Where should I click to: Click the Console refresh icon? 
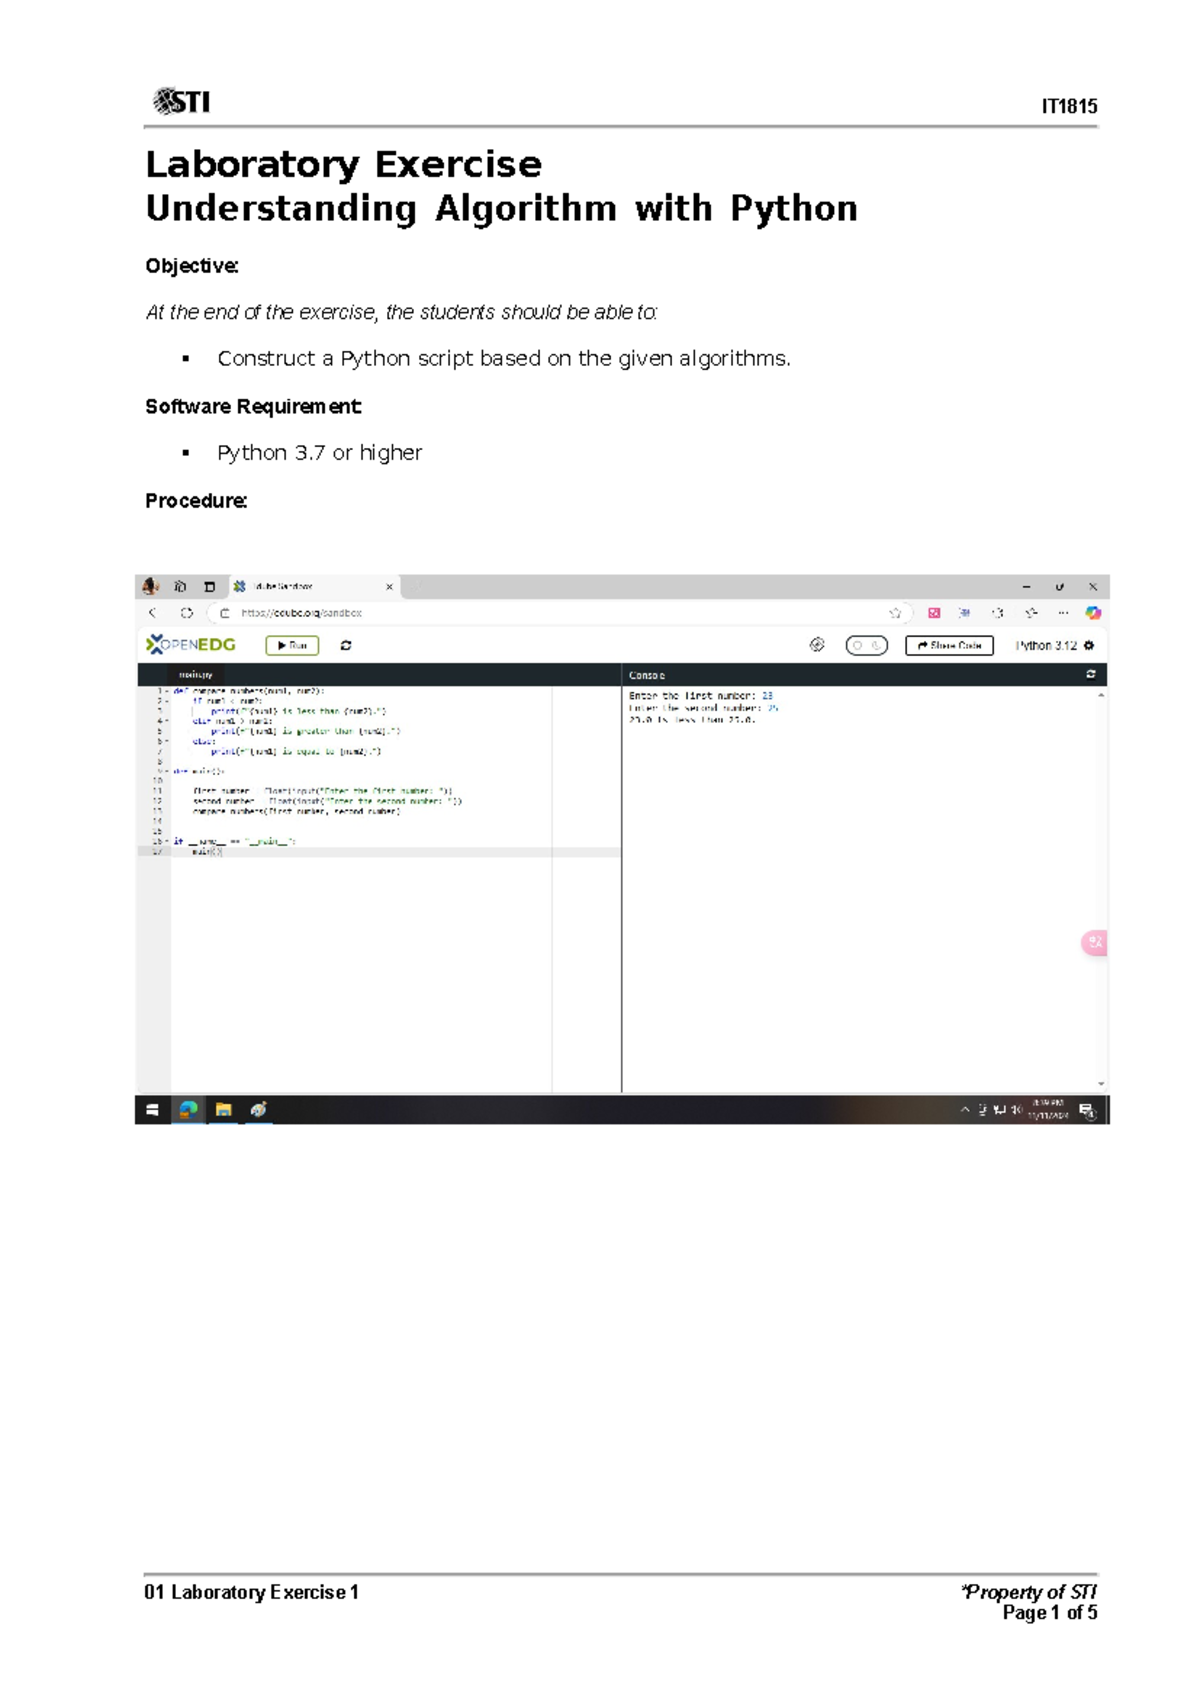tap(1090, 675)
